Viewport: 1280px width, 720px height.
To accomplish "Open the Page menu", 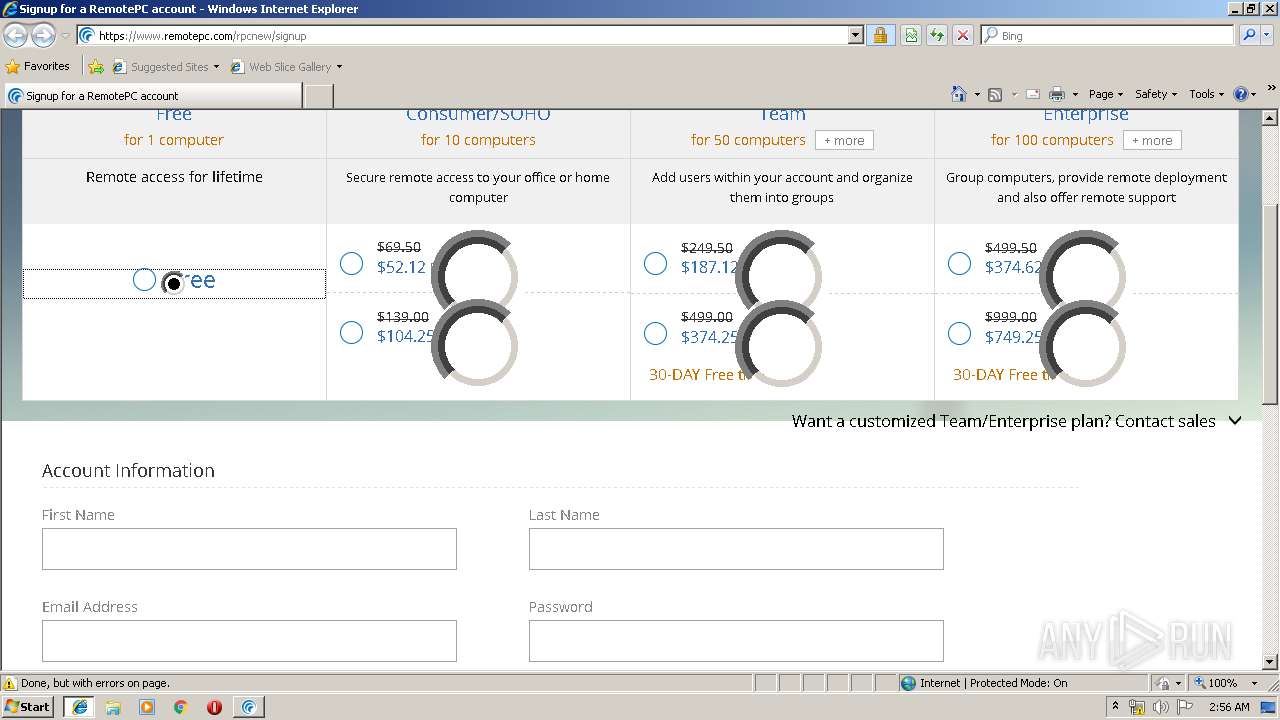I will pos(1105,94).
